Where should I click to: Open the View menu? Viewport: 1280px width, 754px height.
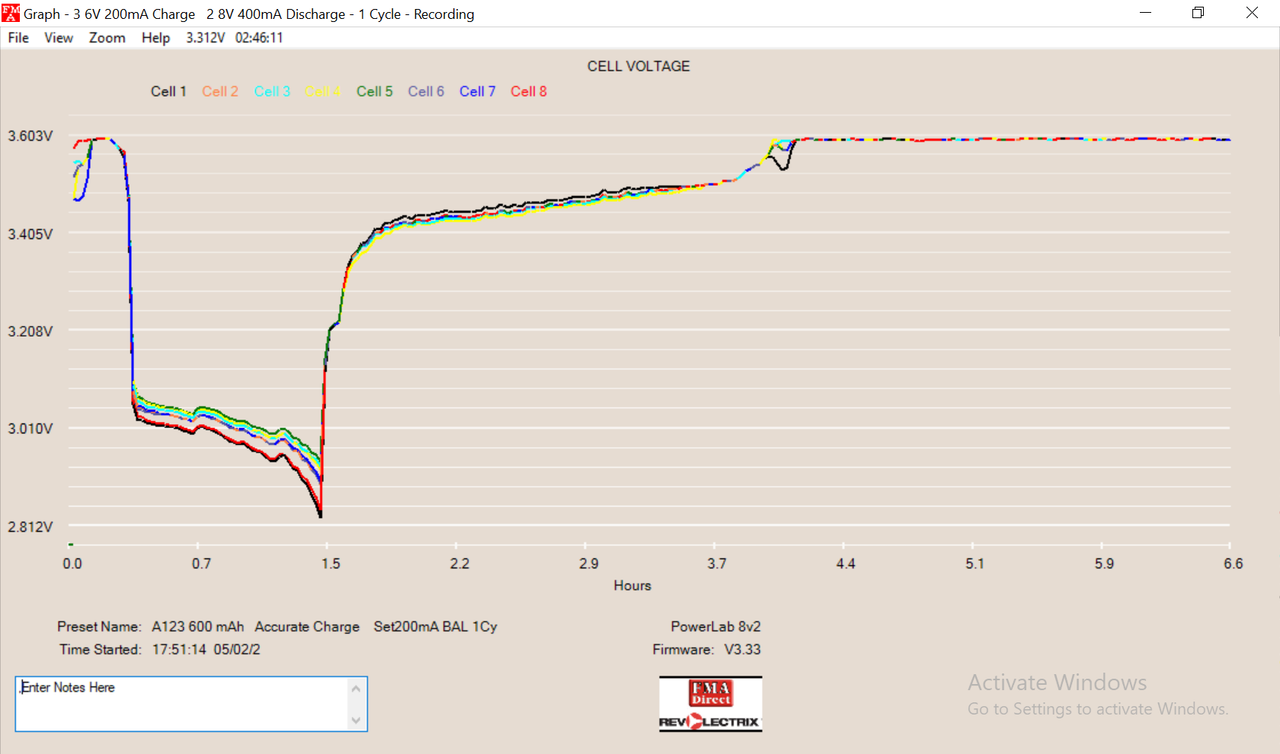point(59,38)
